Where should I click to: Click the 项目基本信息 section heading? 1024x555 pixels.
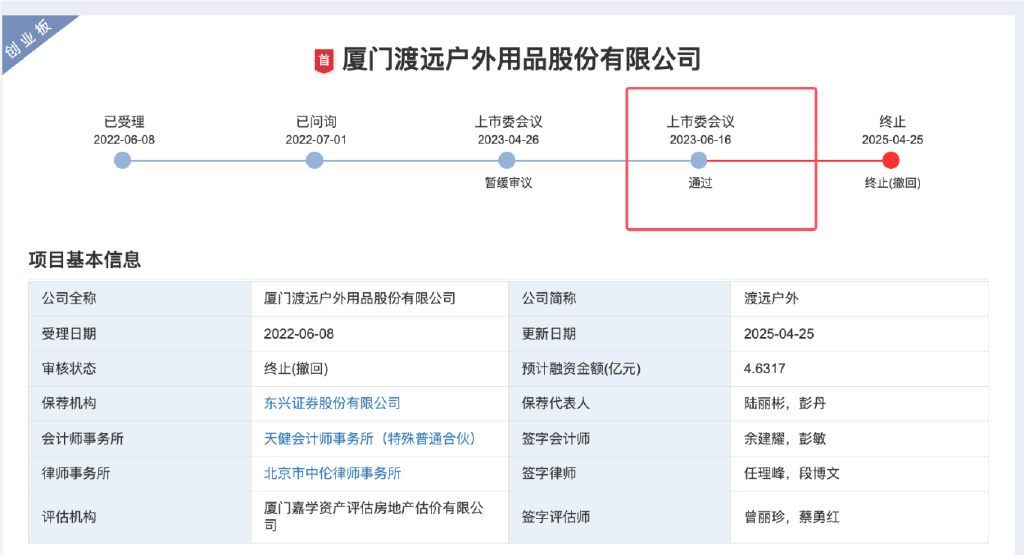[85, 260]
